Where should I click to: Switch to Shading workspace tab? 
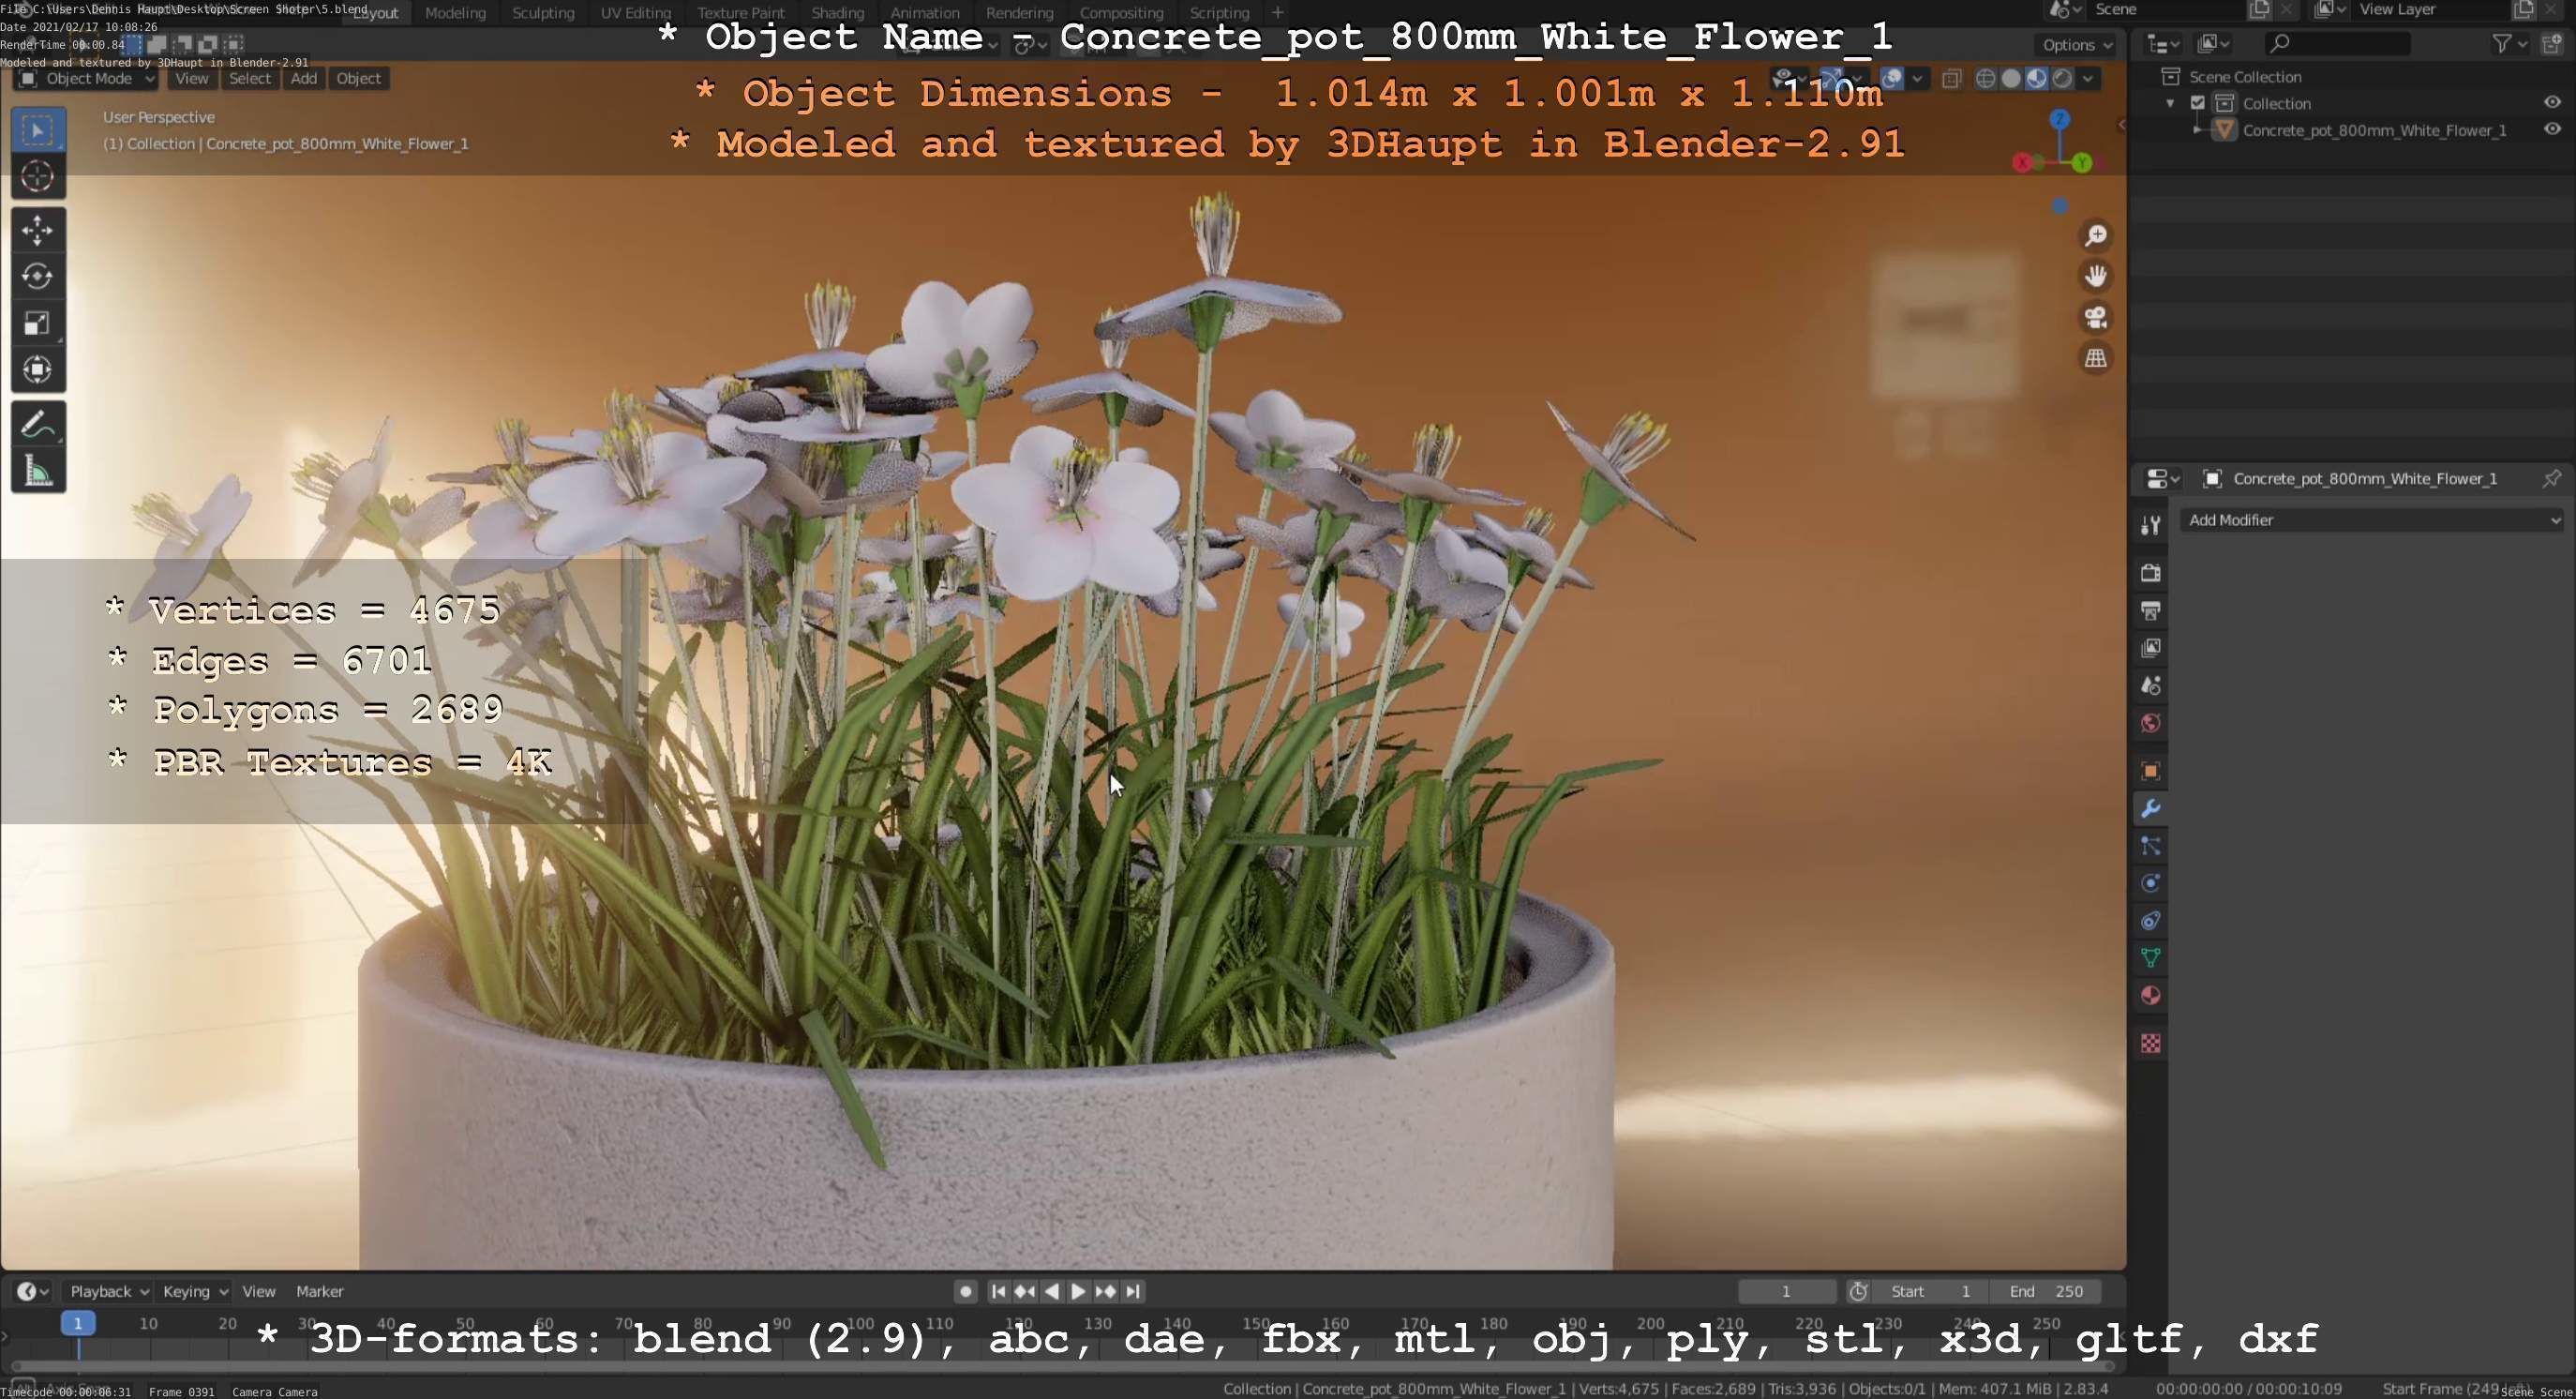(x=838, y=13)
